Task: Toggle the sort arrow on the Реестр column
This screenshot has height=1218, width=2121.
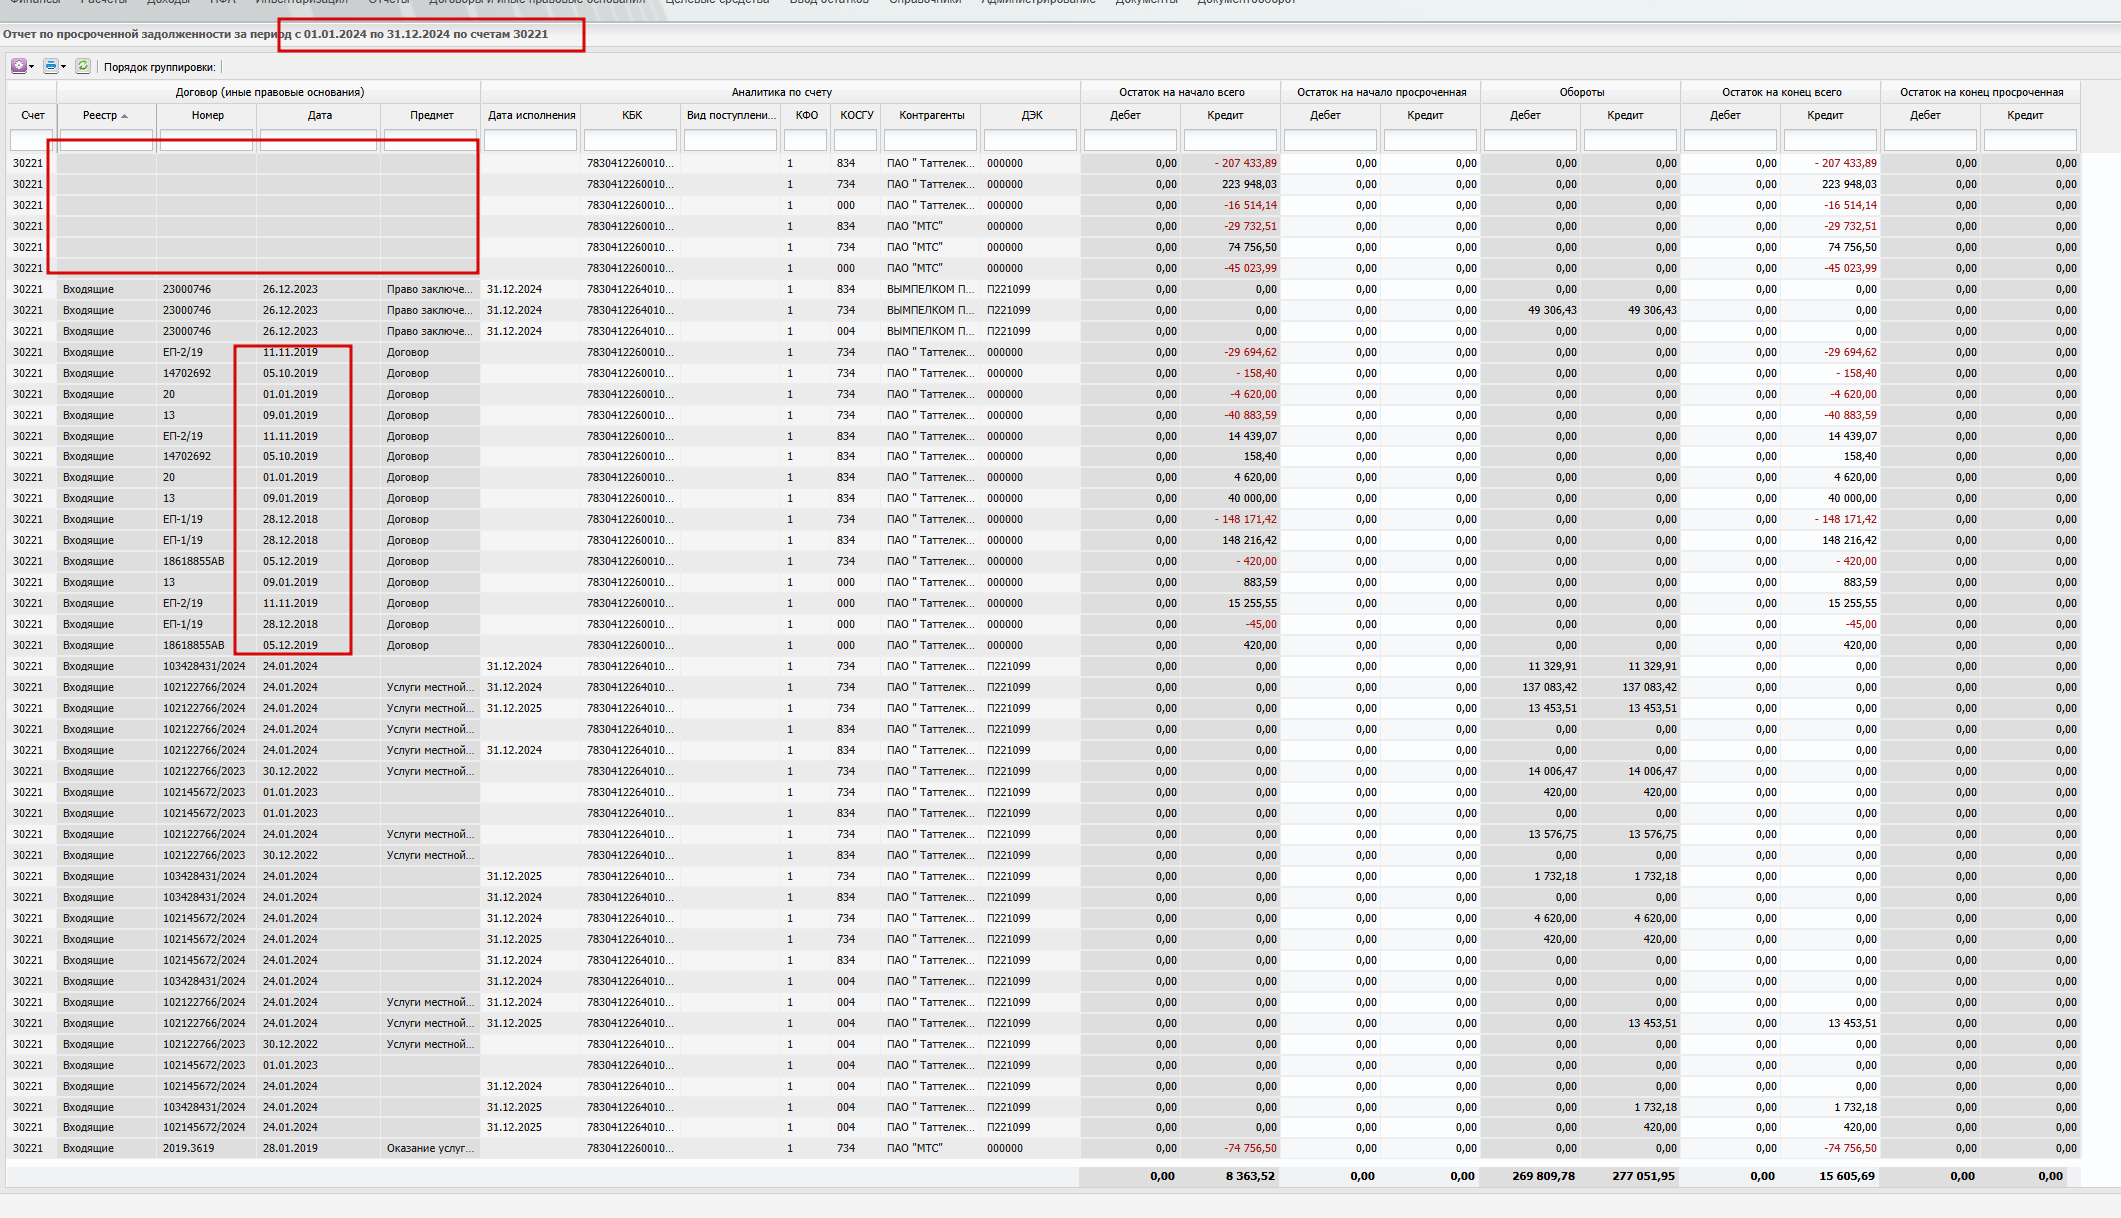Action: (x=125, y=116)
